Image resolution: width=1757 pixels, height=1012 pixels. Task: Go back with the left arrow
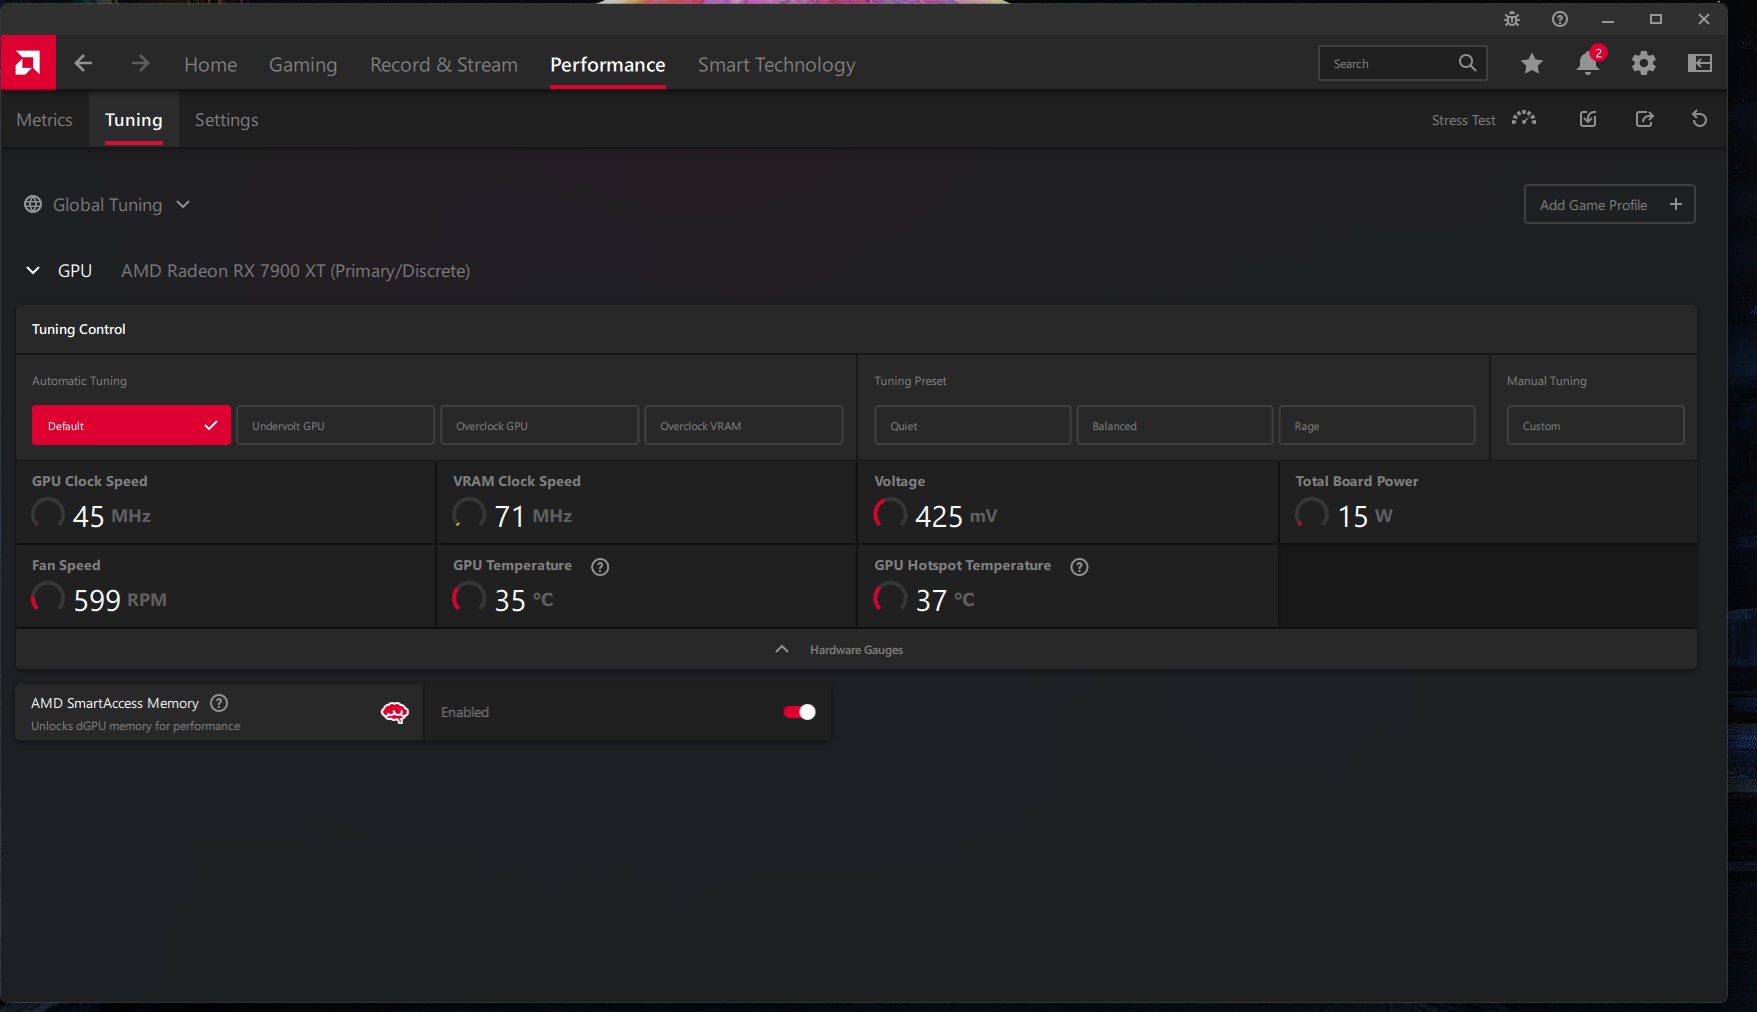click(83, 63)
